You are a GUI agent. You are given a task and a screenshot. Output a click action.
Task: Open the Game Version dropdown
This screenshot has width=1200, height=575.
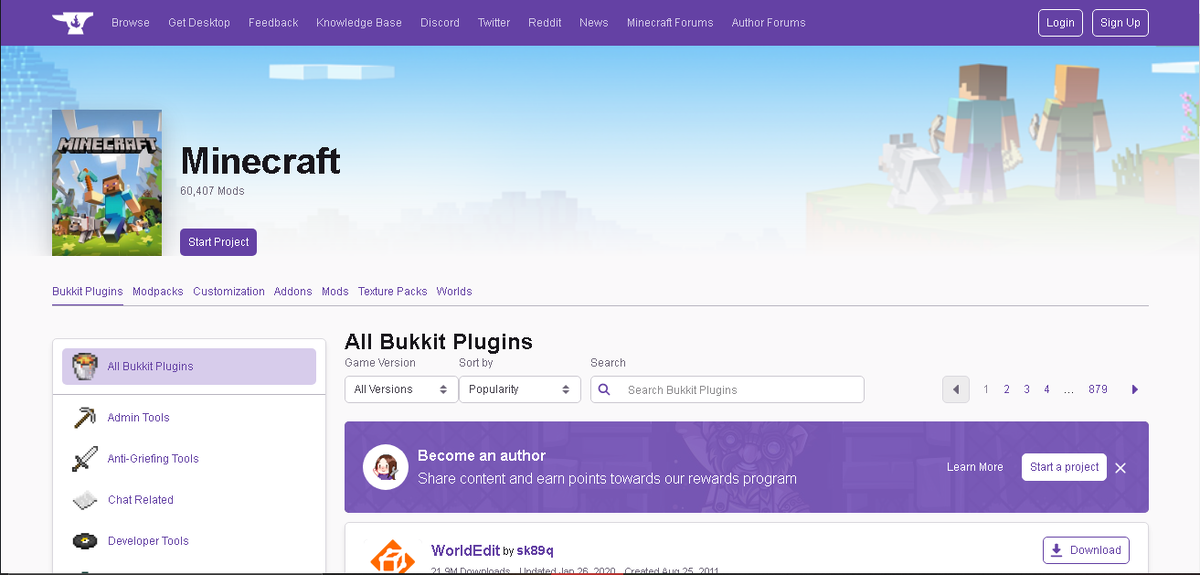(x=401, y=389)
